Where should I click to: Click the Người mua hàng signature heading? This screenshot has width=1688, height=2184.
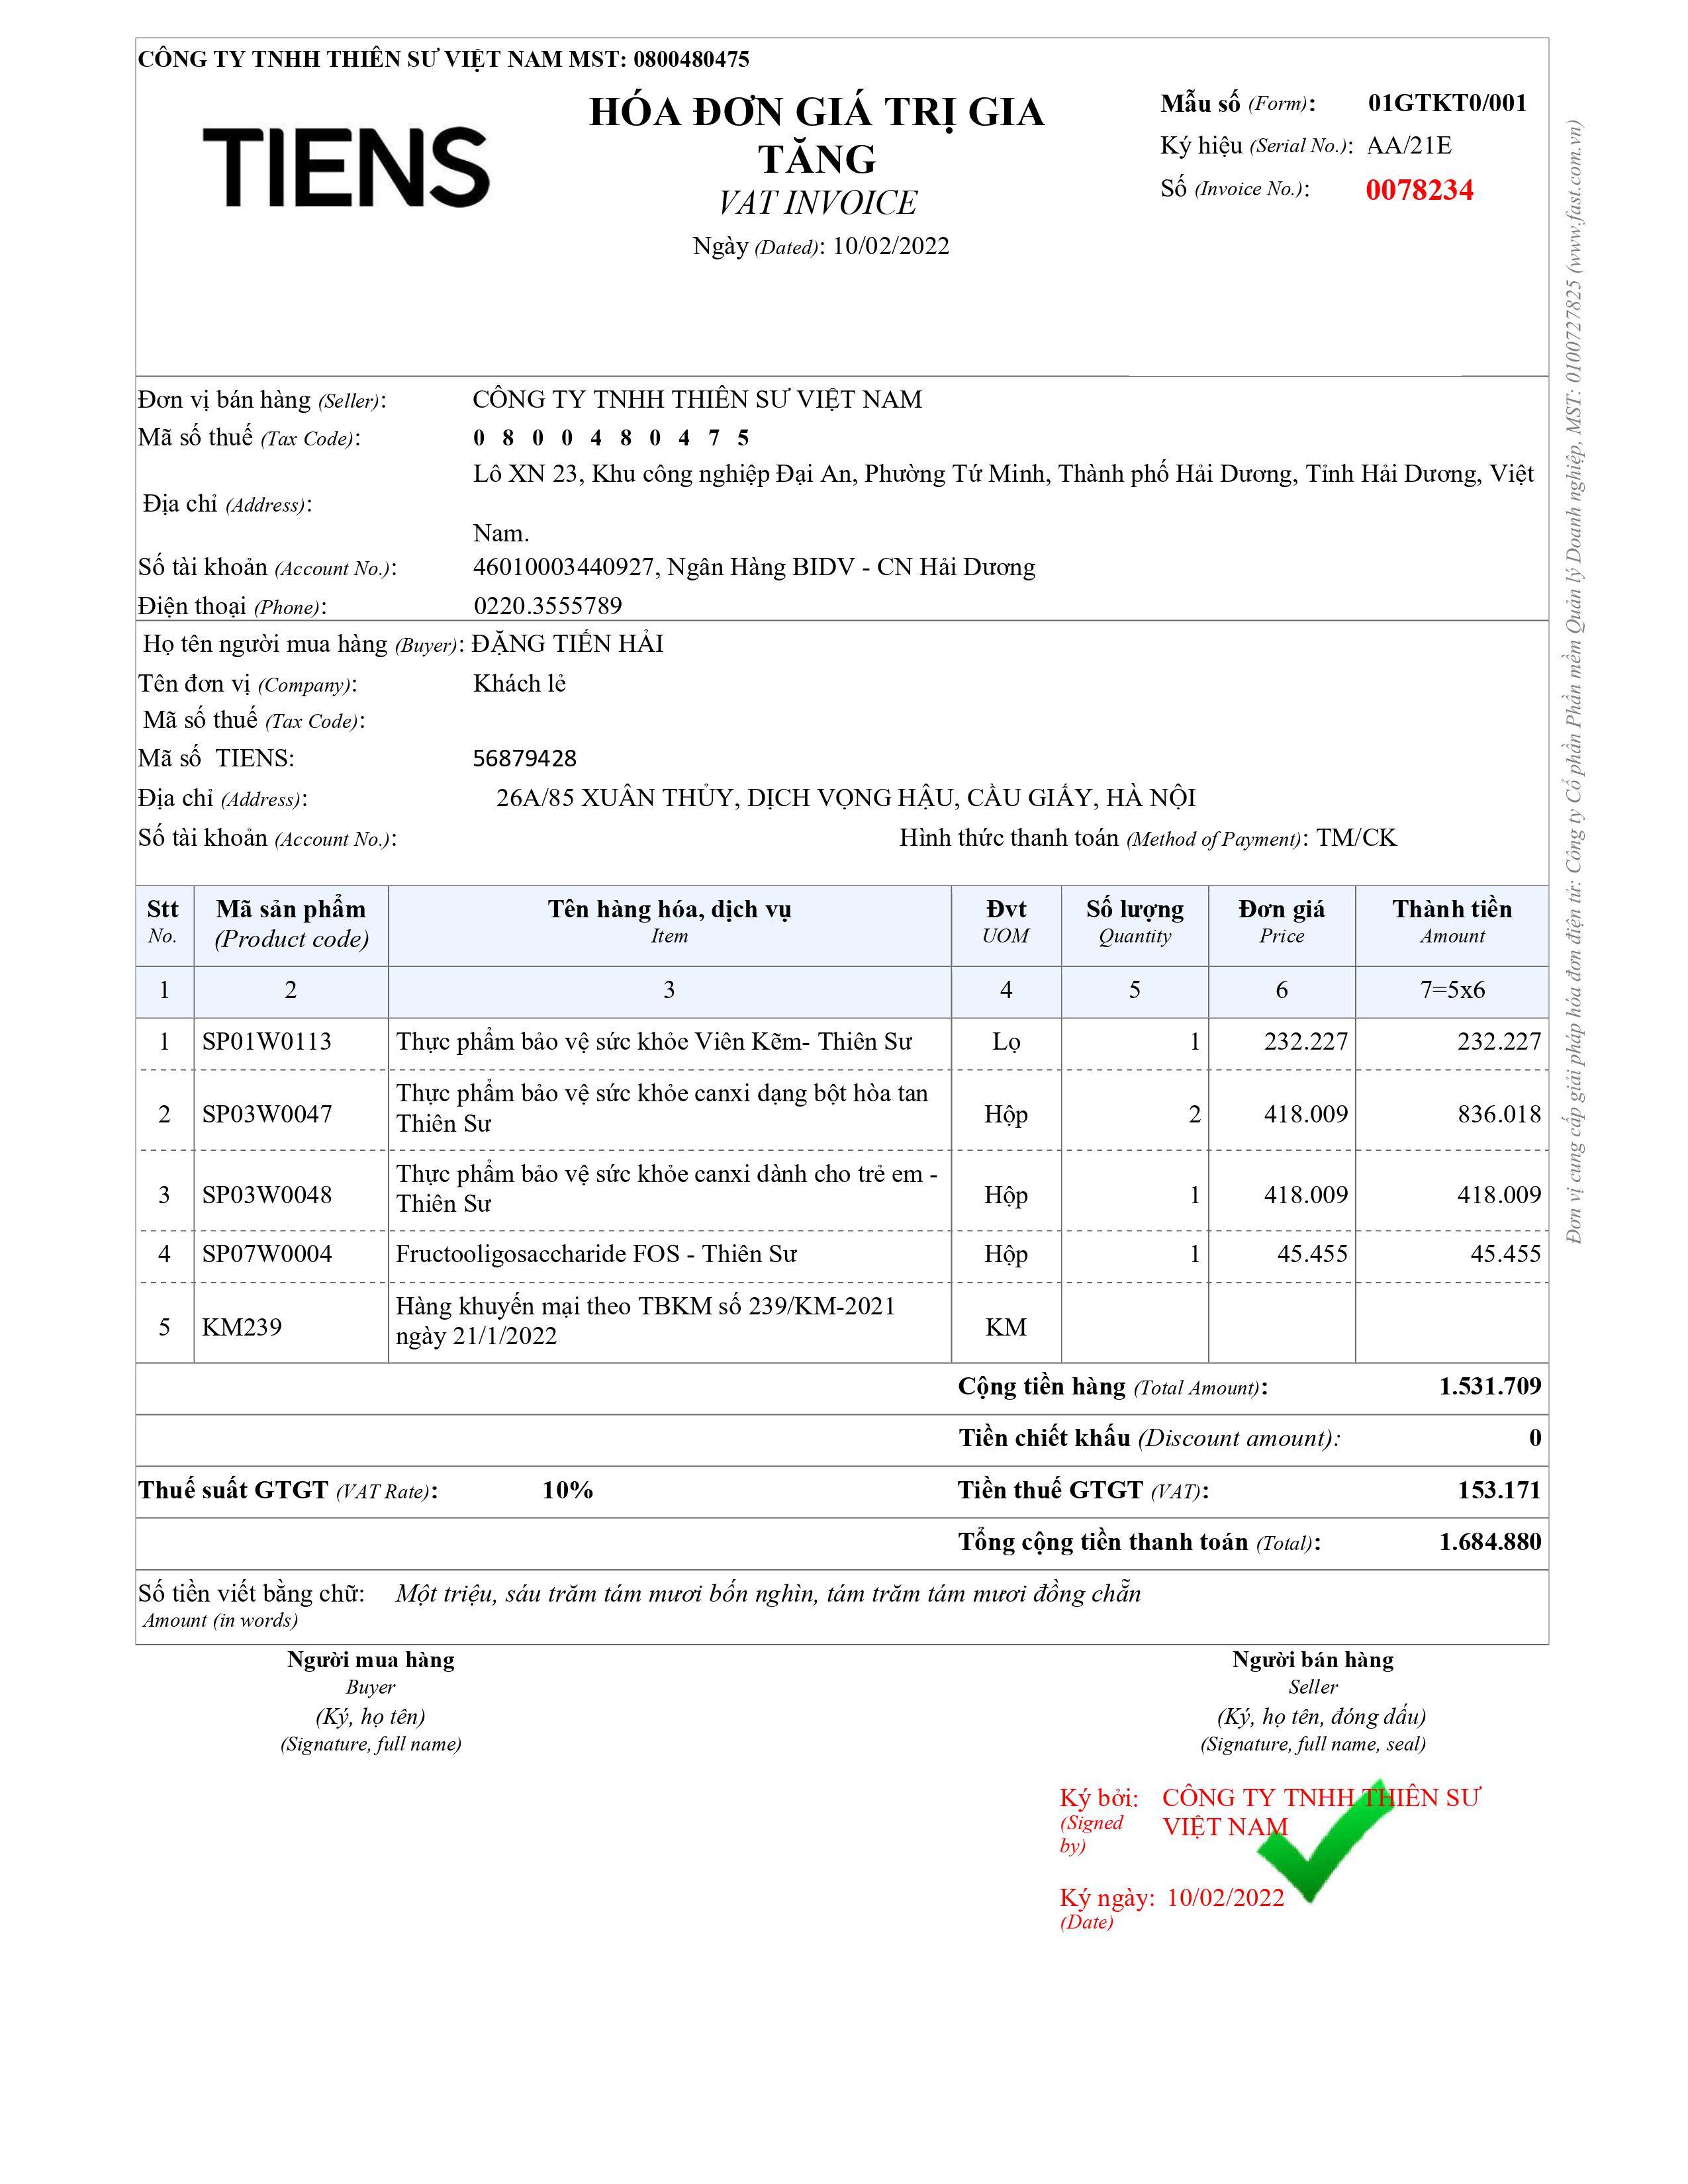371,1660
